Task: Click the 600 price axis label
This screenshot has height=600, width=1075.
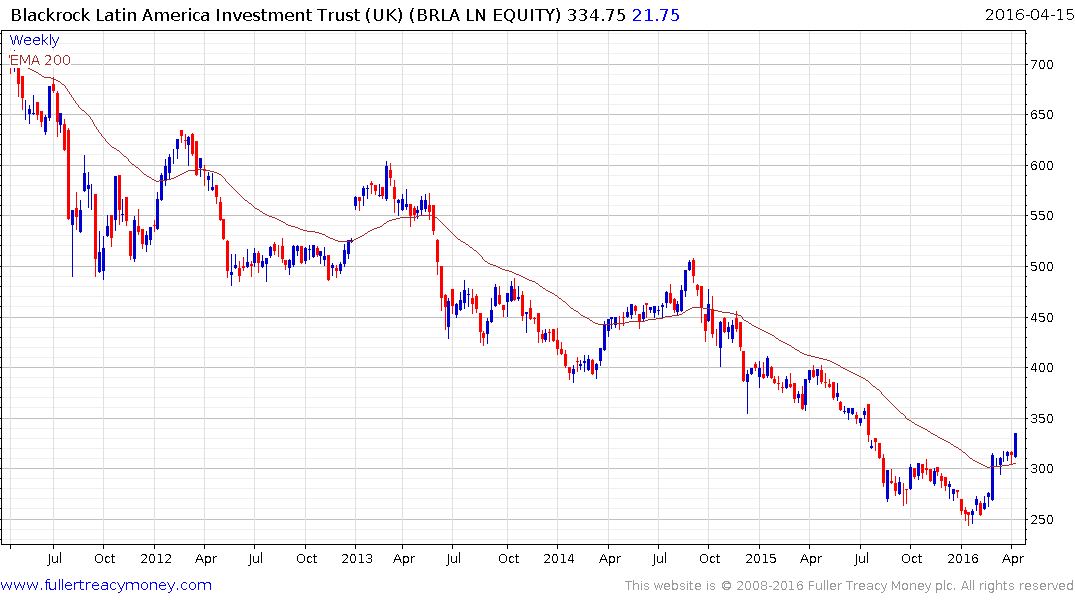Action: pos(1042,165)
